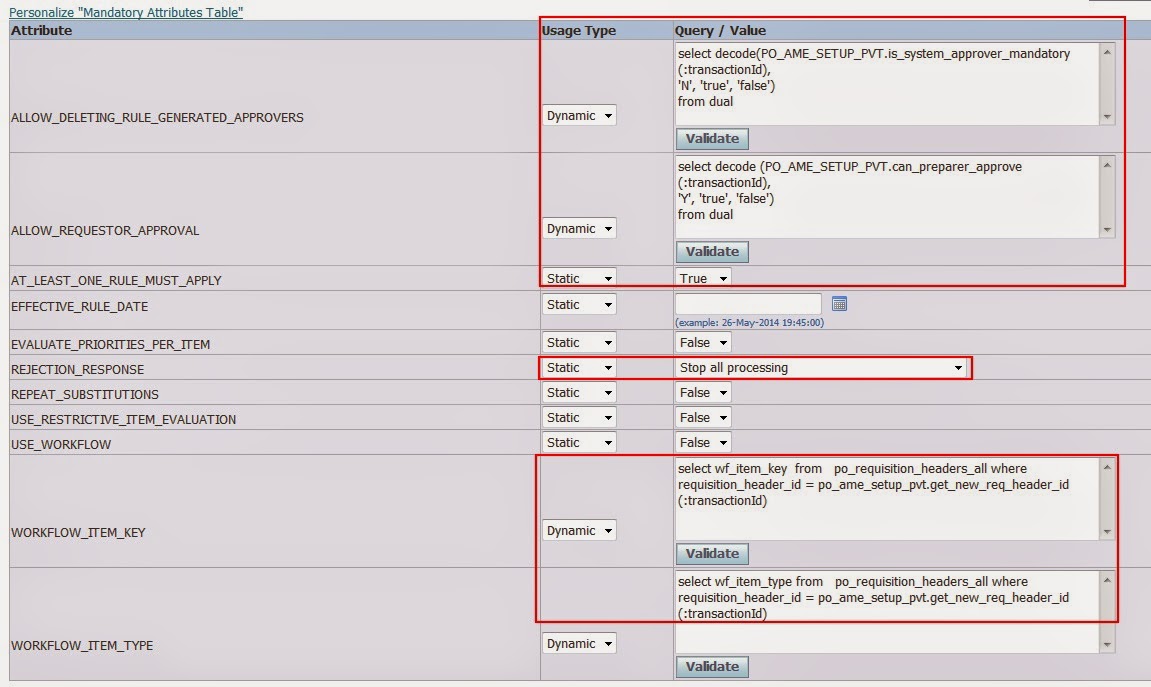The height and width of the screenshot is (687, 1151).
Task: Validate the WORKFLOW_ITEM_KEY query
Action: [712, 553]
